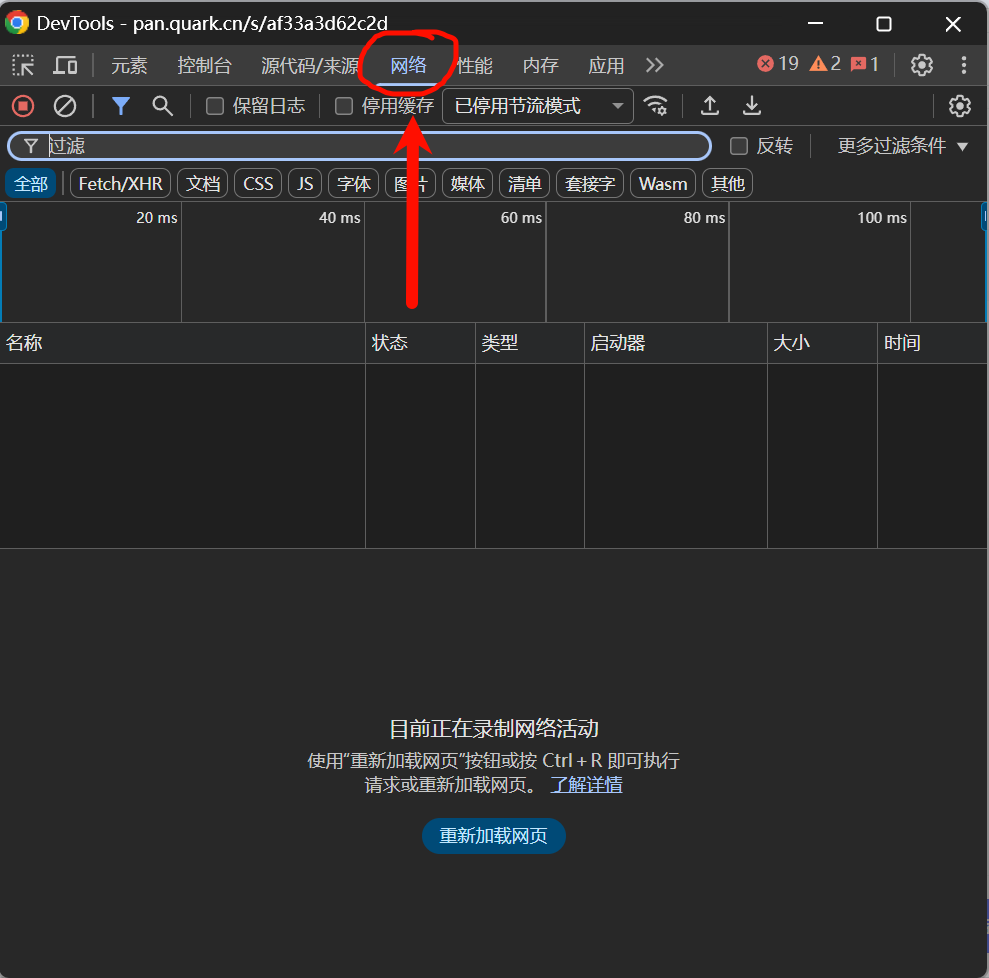Switch to the 控制台 tab
This screenshot has width=989, height=978.
click(204, 65)
